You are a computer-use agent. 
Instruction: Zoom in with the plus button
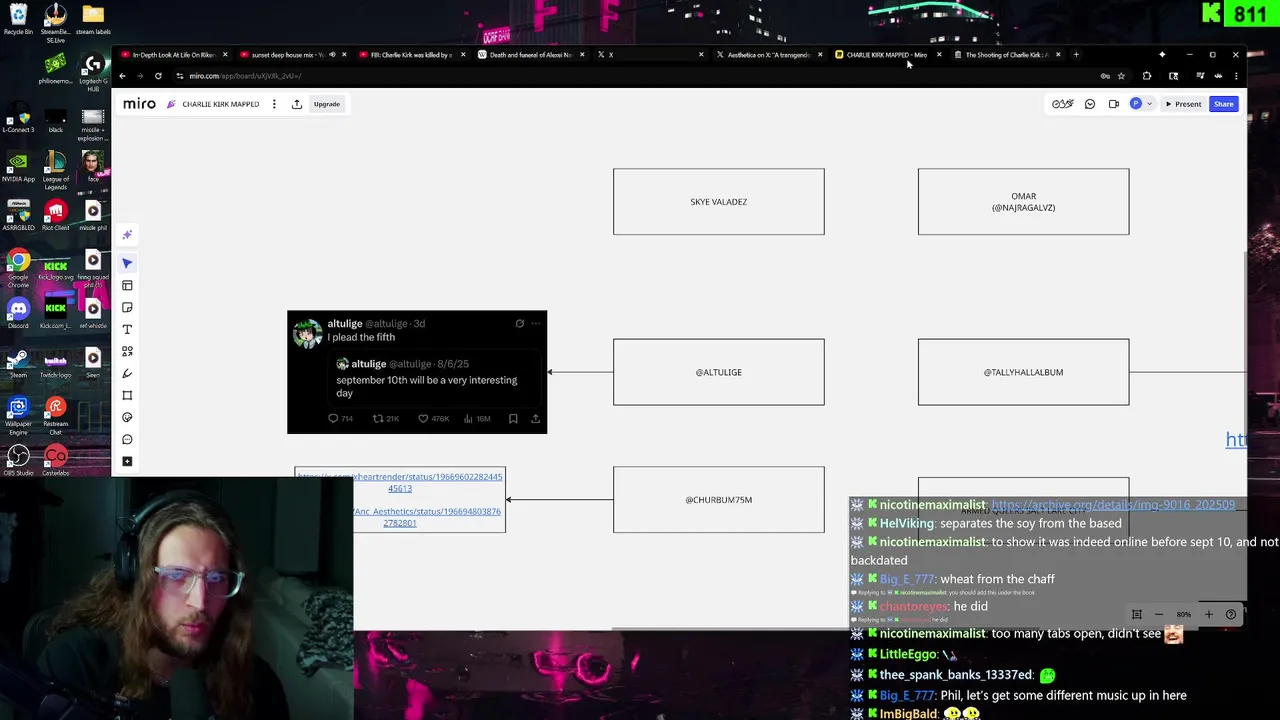(1208, 614)
